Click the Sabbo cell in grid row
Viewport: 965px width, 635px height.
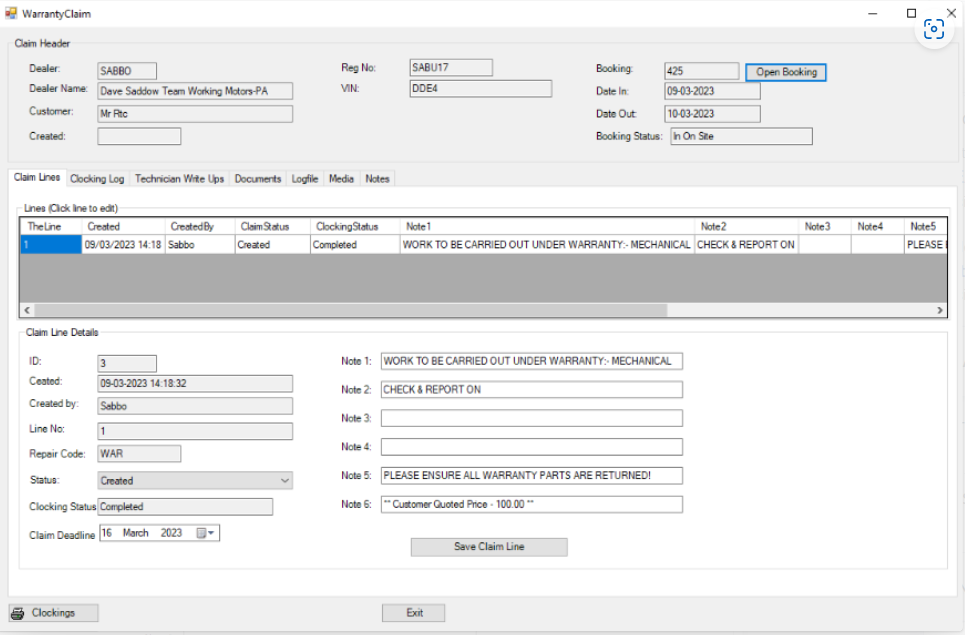[x=199, y=244]
